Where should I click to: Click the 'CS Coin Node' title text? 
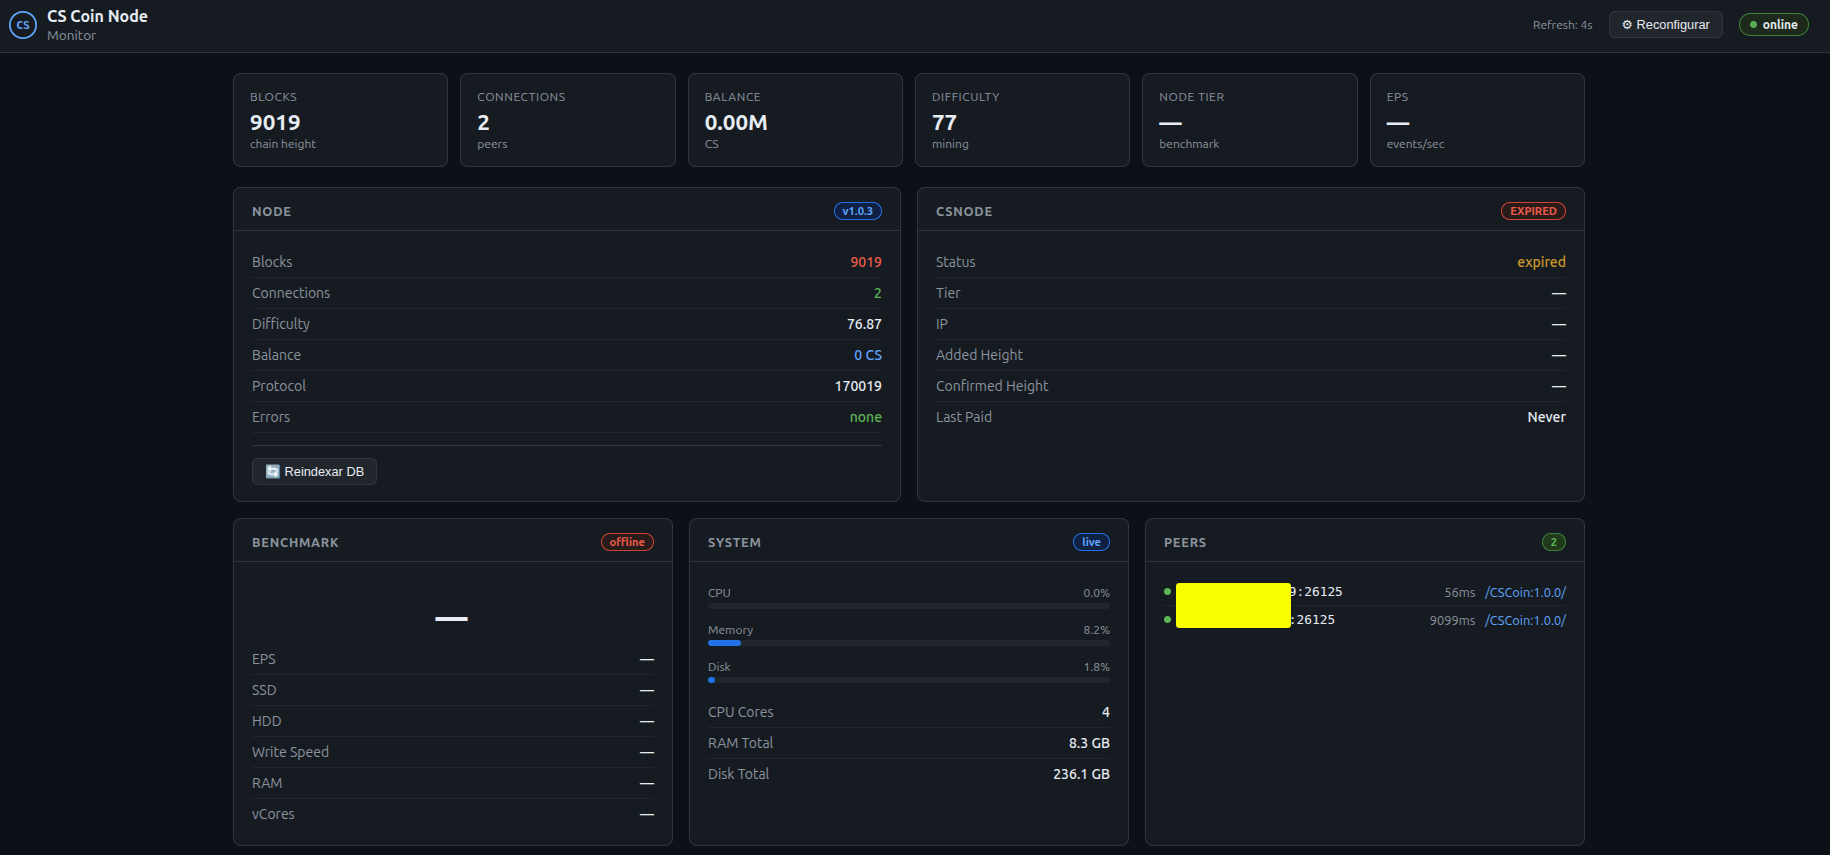click(x=97, y=16)
